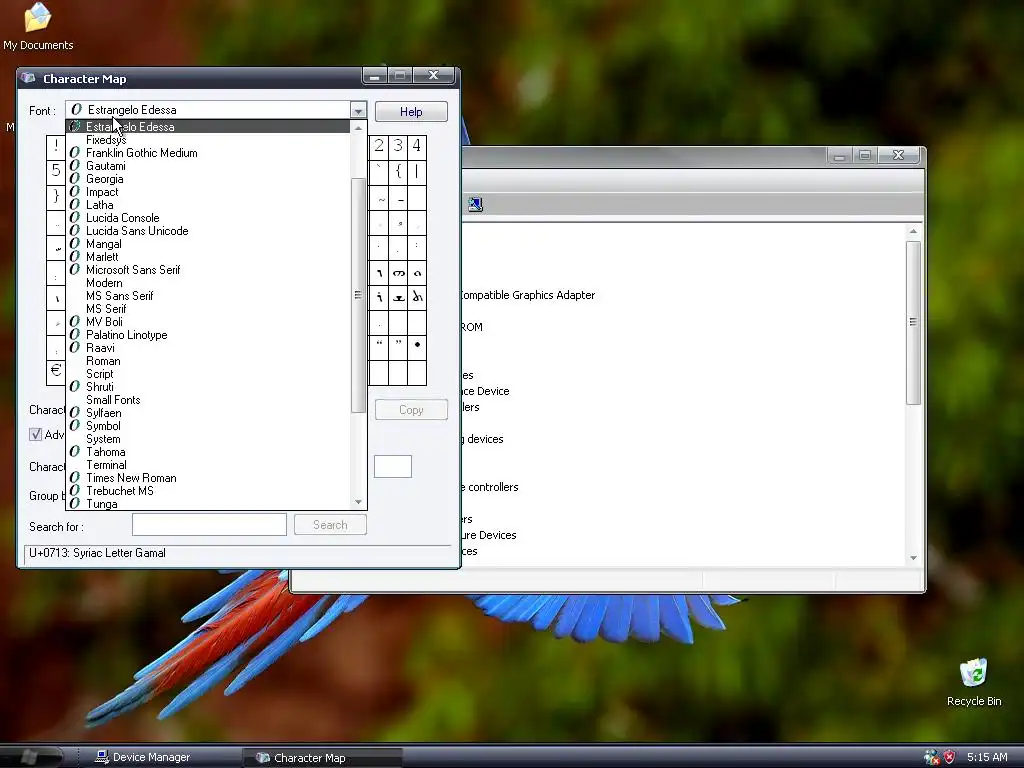Open Recycle Bin desktop icon

[x=974, y=682]
